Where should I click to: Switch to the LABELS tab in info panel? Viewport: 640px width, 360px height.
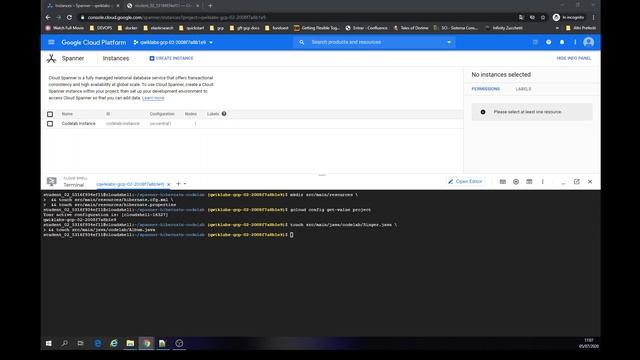pos(523,89)
